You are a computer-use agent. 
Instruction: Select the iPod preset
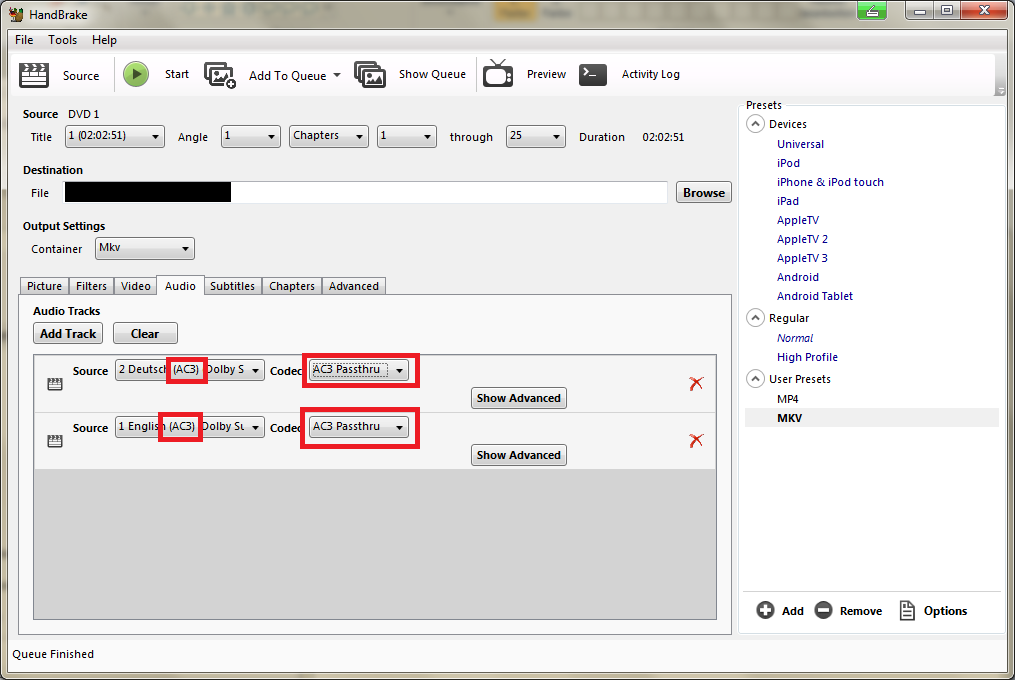click(788, 163)
